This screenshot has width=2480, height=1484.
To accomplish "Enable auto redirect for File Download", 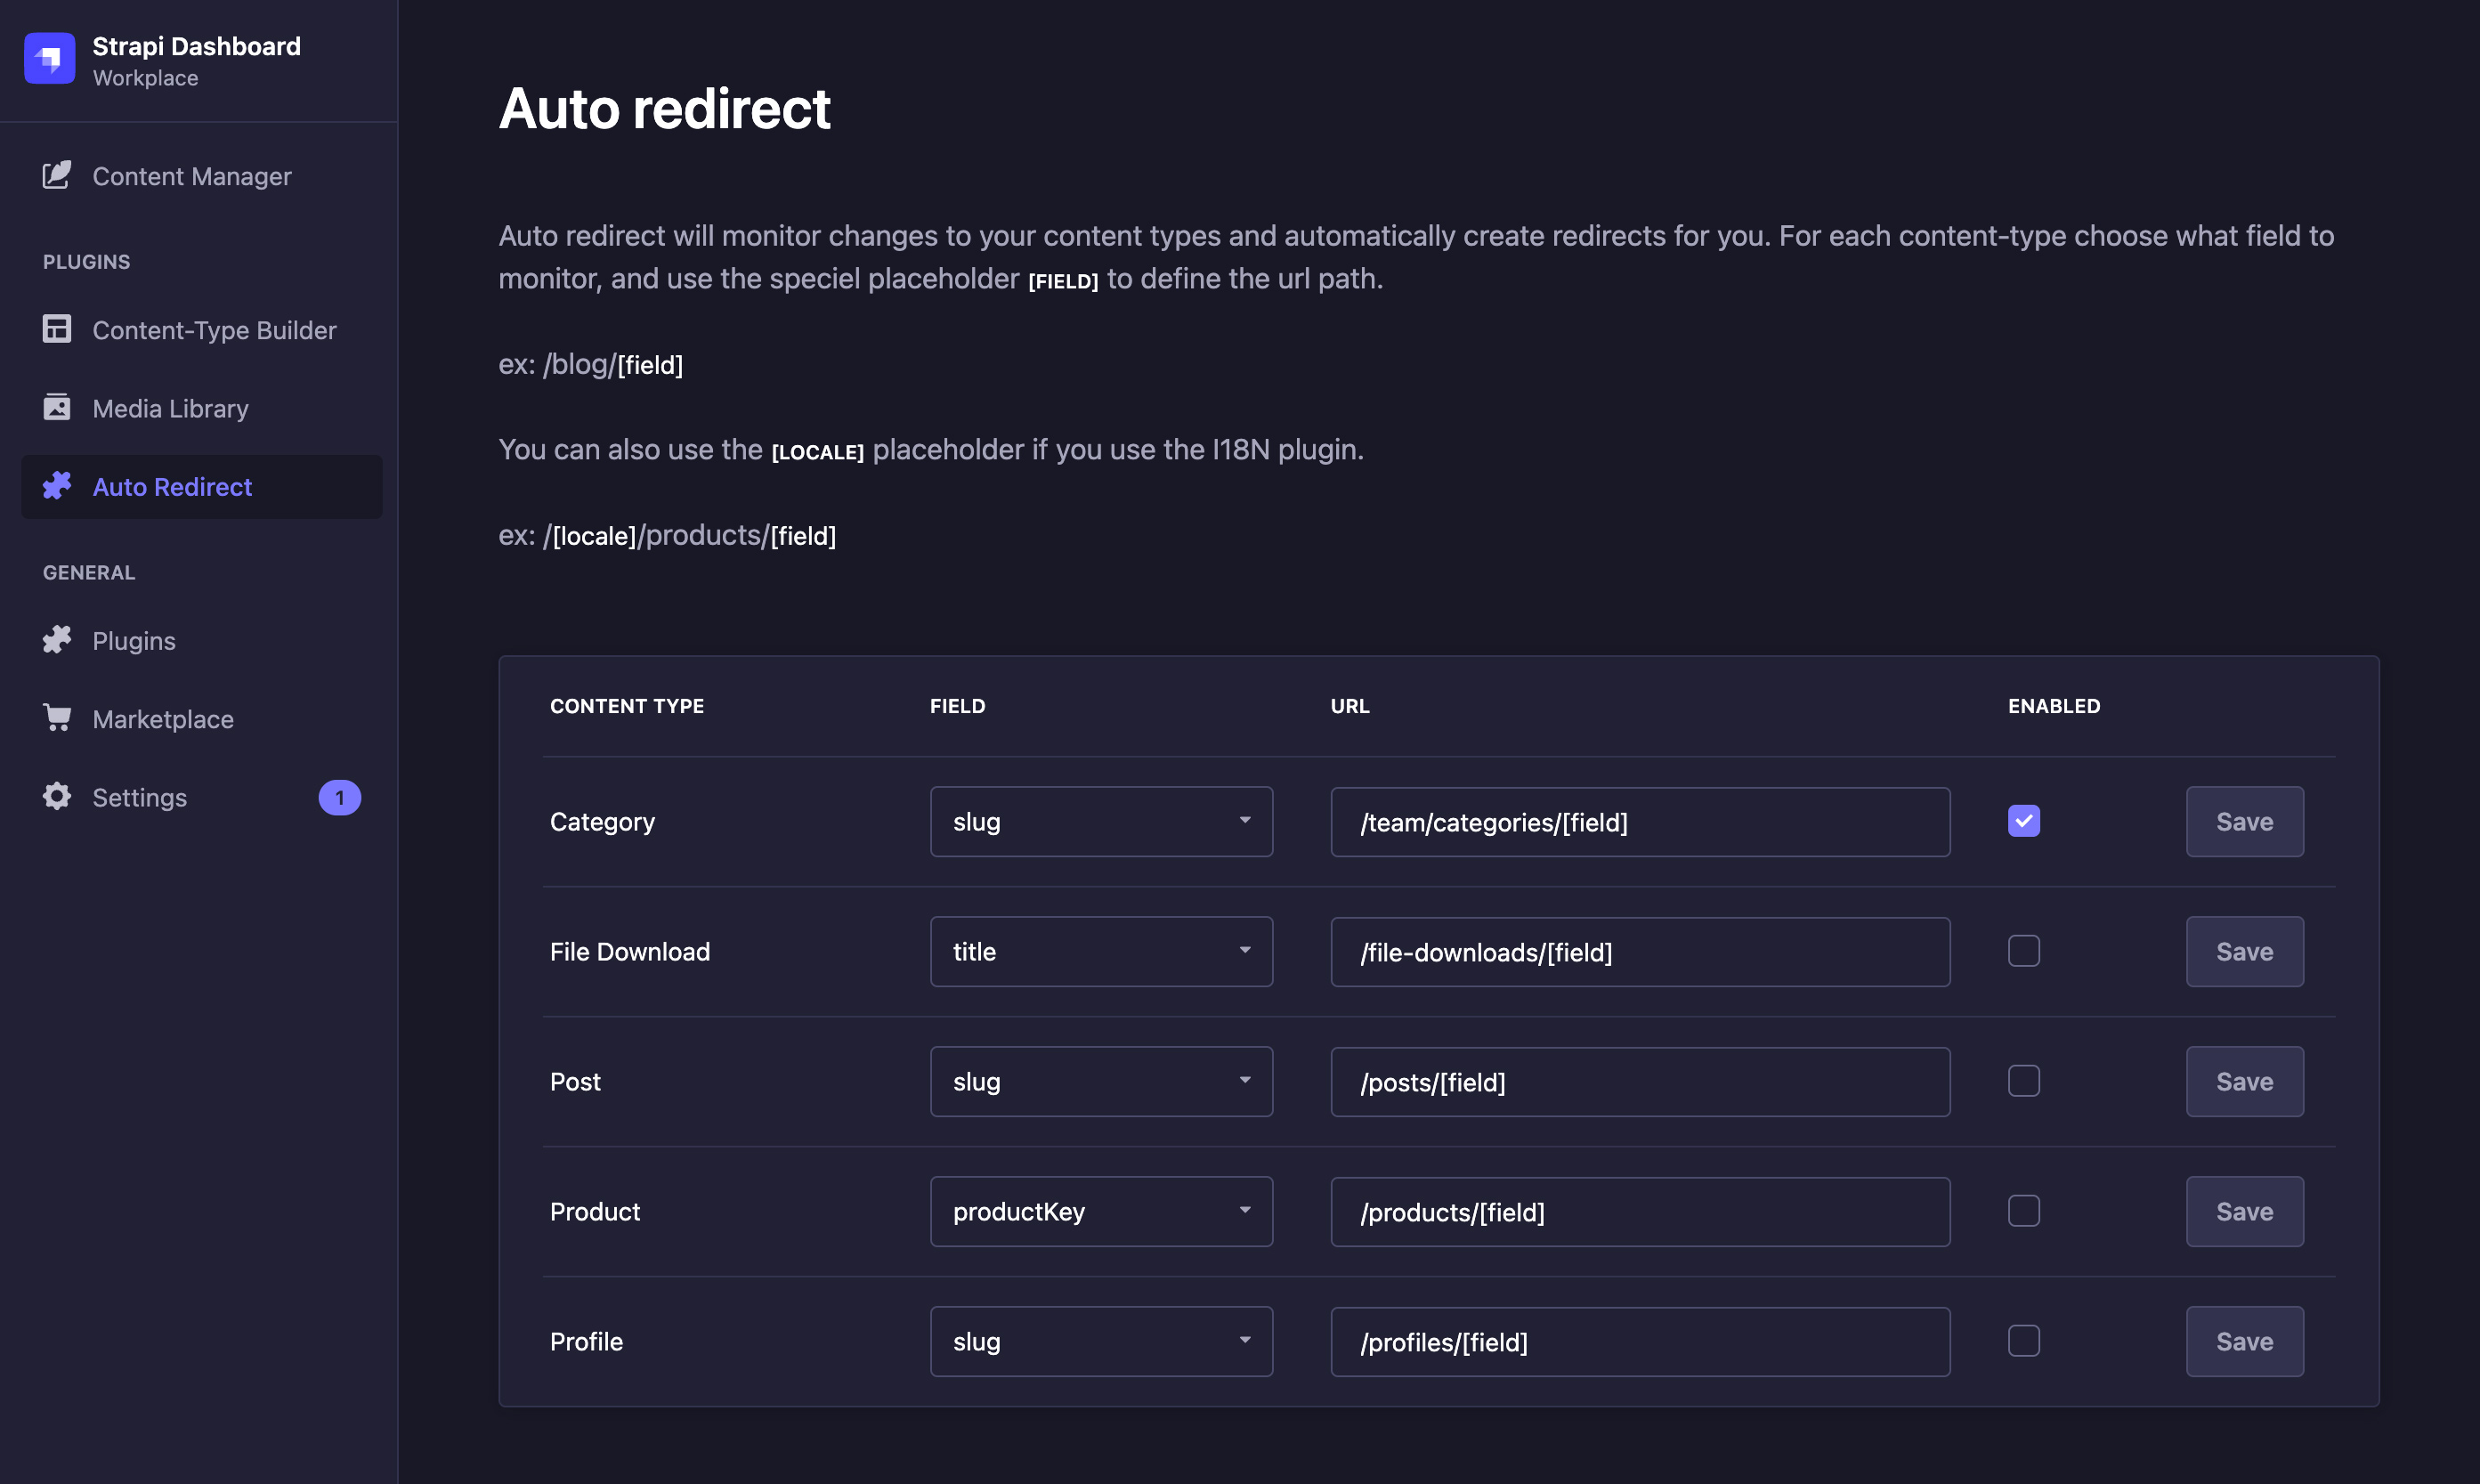I will tap(2023, 951).
